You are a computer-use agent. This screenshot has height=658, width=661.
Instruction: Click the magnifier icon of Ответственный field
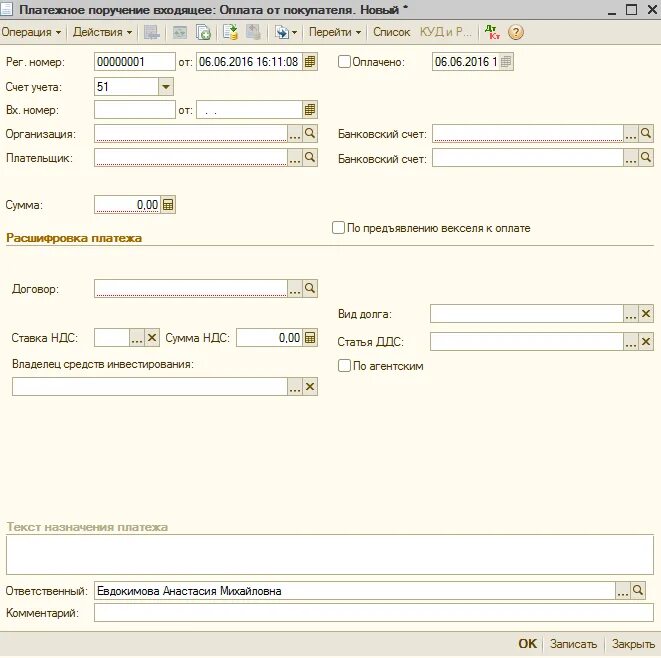coord(638,591)
